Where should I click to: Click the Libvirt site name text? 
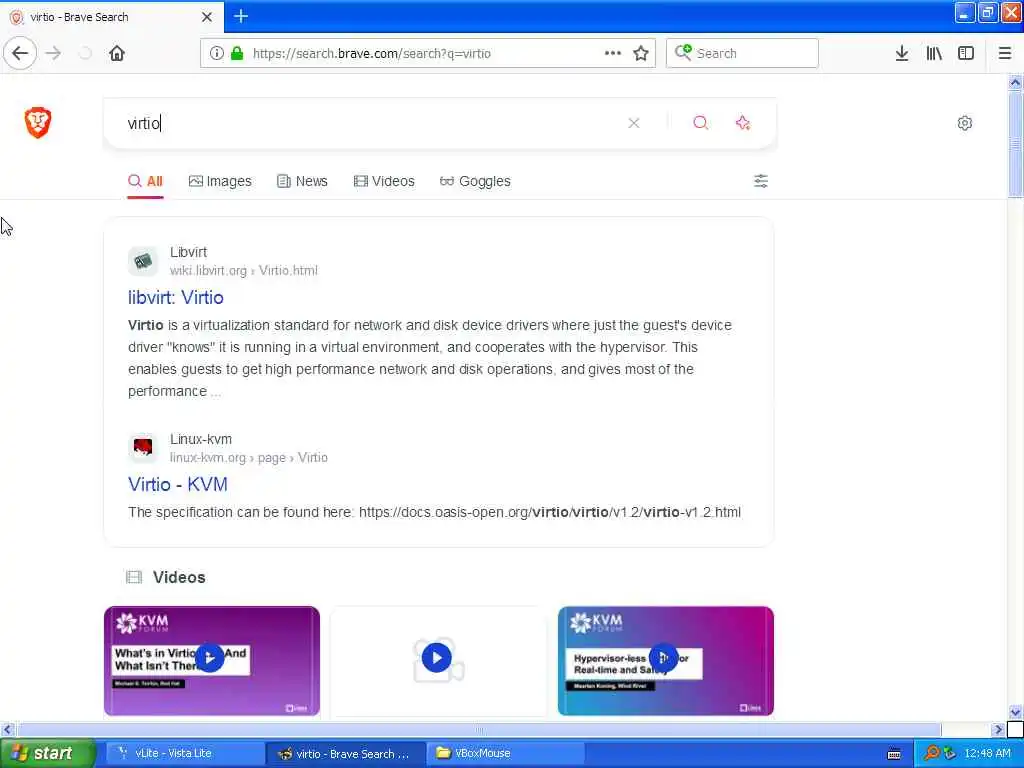pyautogui.click(x=188, y=252)
